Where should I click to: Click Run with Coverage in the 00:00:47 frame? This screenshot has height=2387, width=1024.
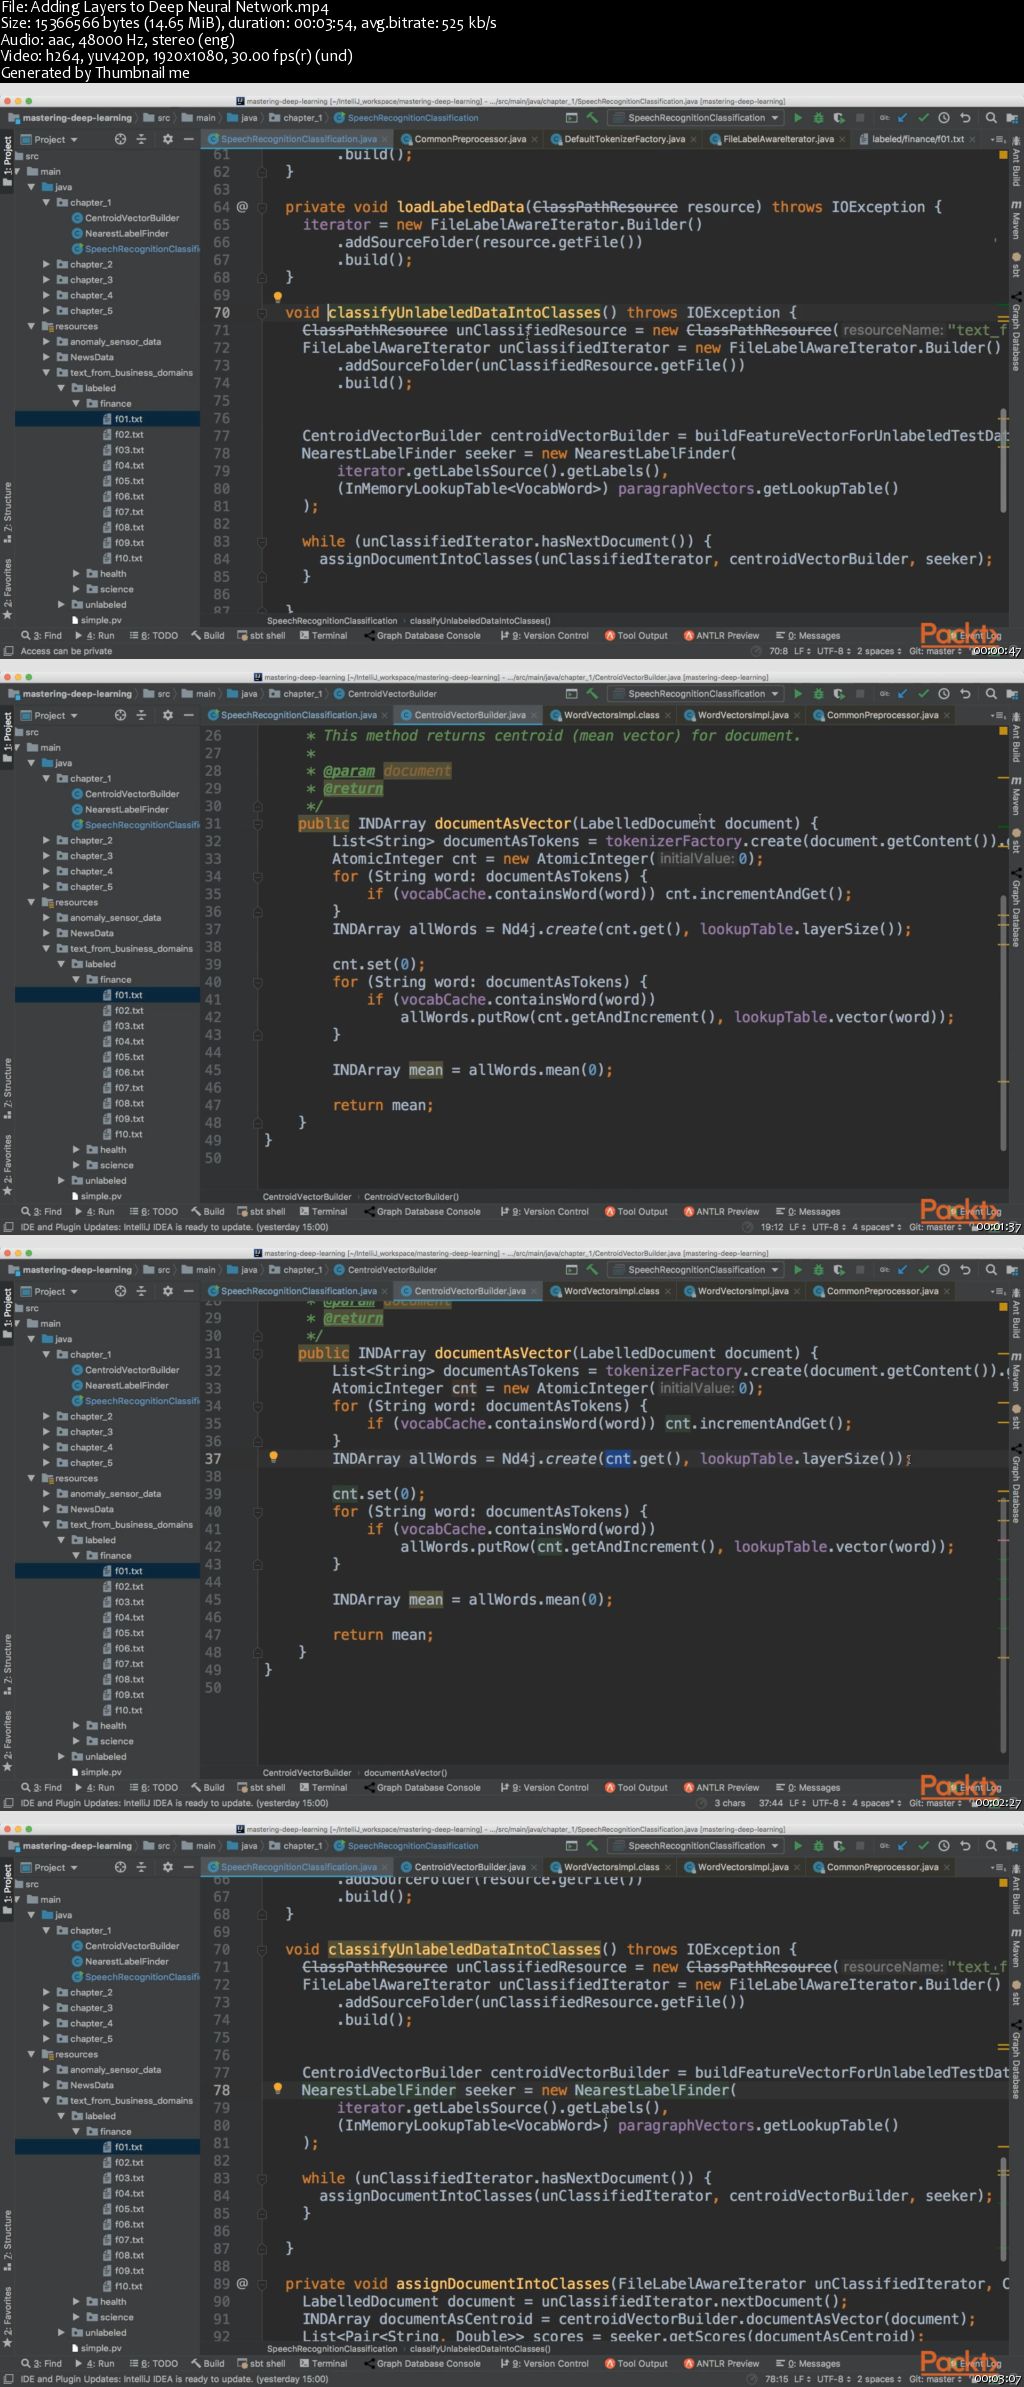839,118
